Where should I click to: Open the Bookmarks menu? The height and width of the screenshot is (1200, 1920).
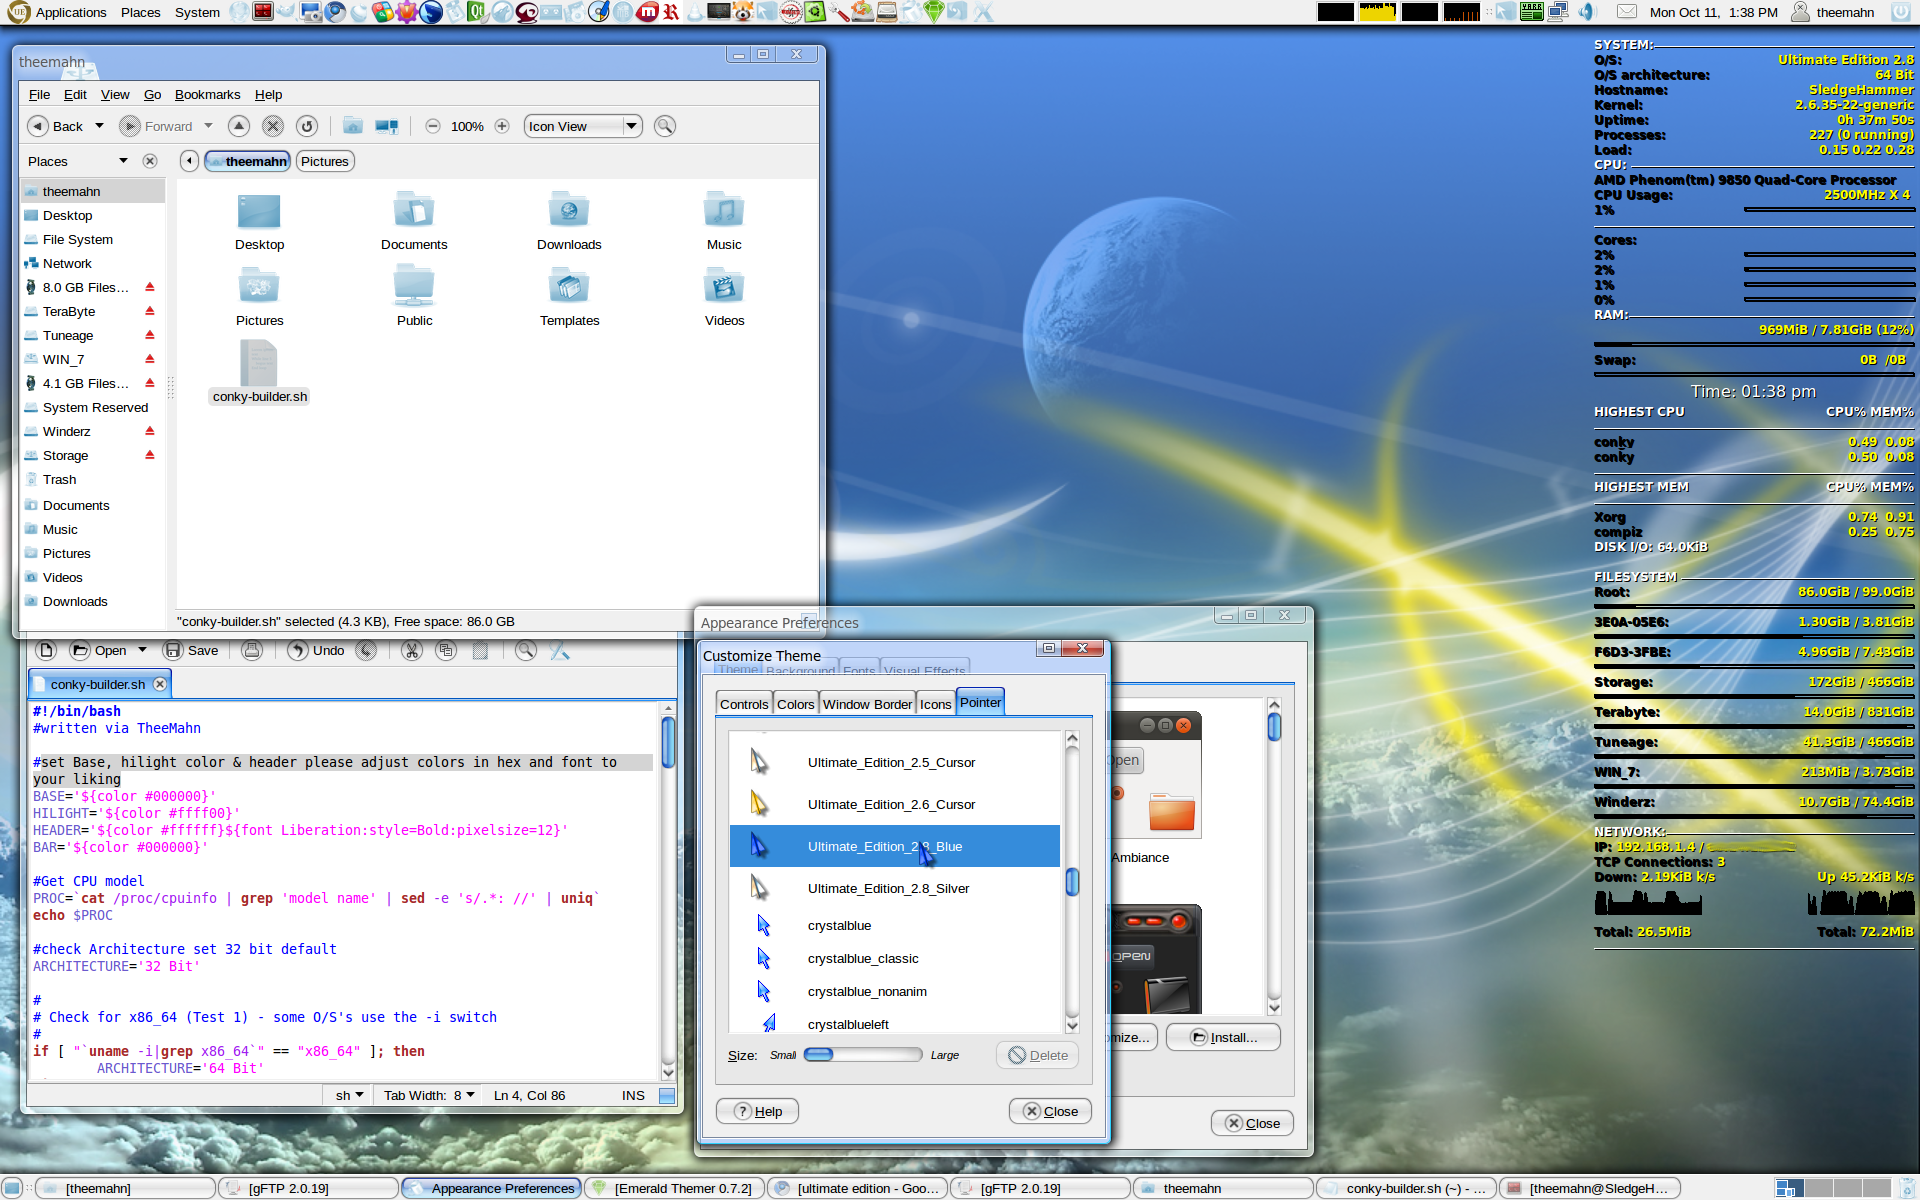pos(207,95)
